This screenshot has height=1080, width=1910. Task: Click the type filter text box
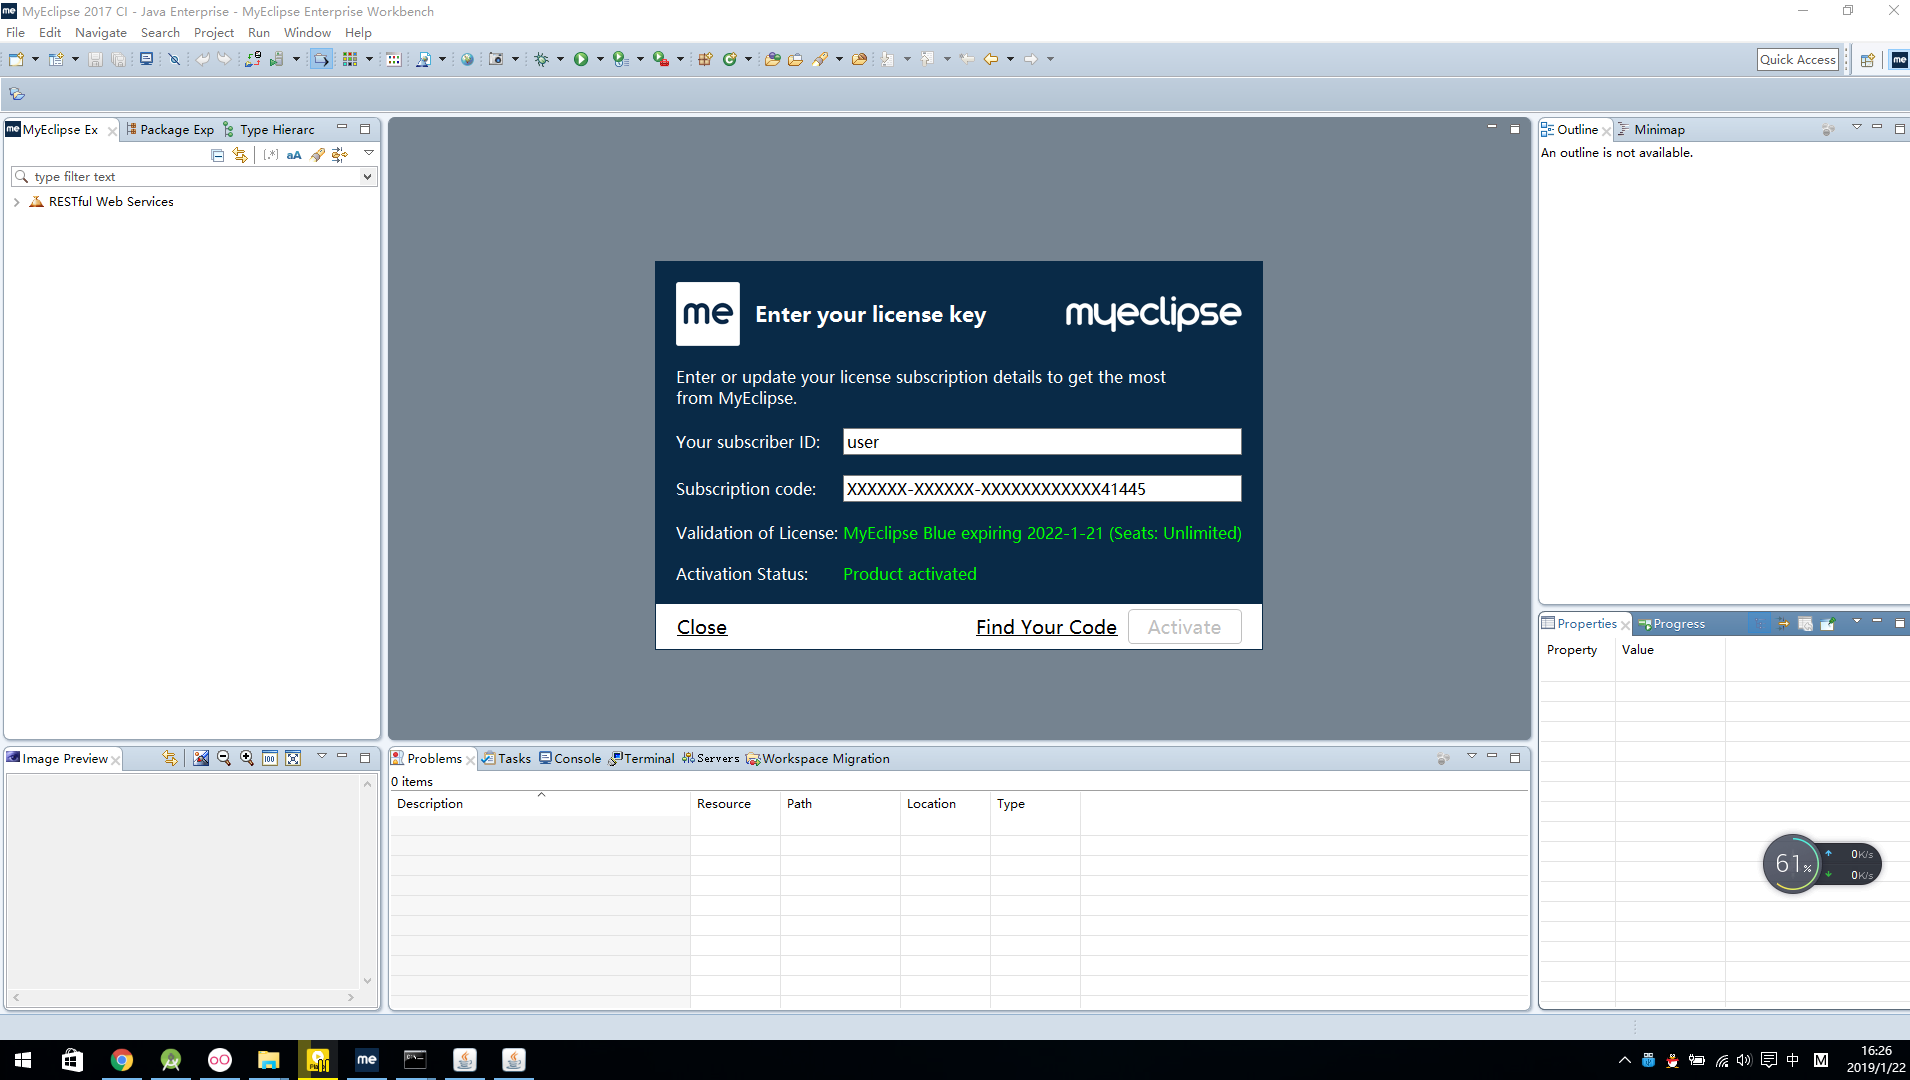click(x=194, y=177)
